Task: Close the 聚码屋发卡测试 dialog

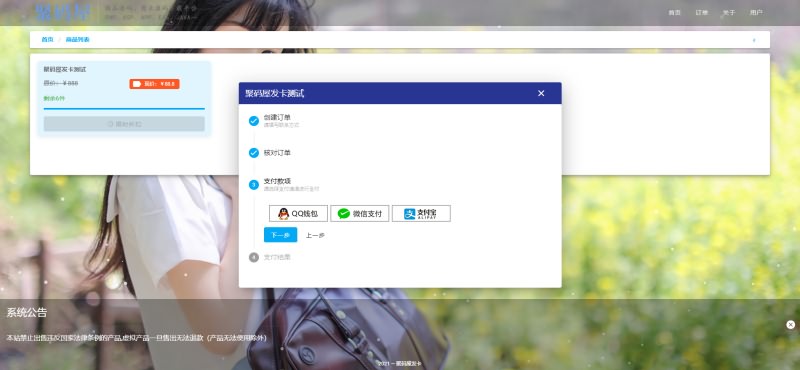Action: coord(541,93)
